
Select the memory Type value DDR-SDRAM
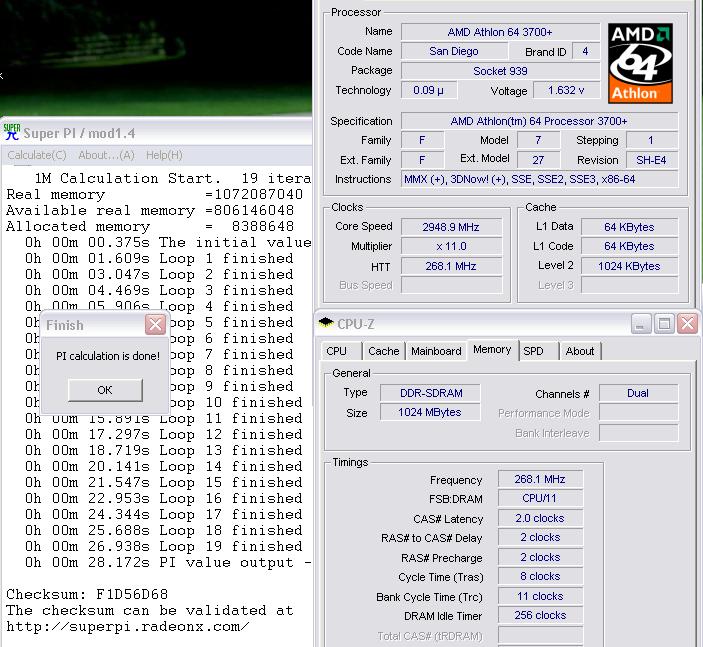(430, 393)
